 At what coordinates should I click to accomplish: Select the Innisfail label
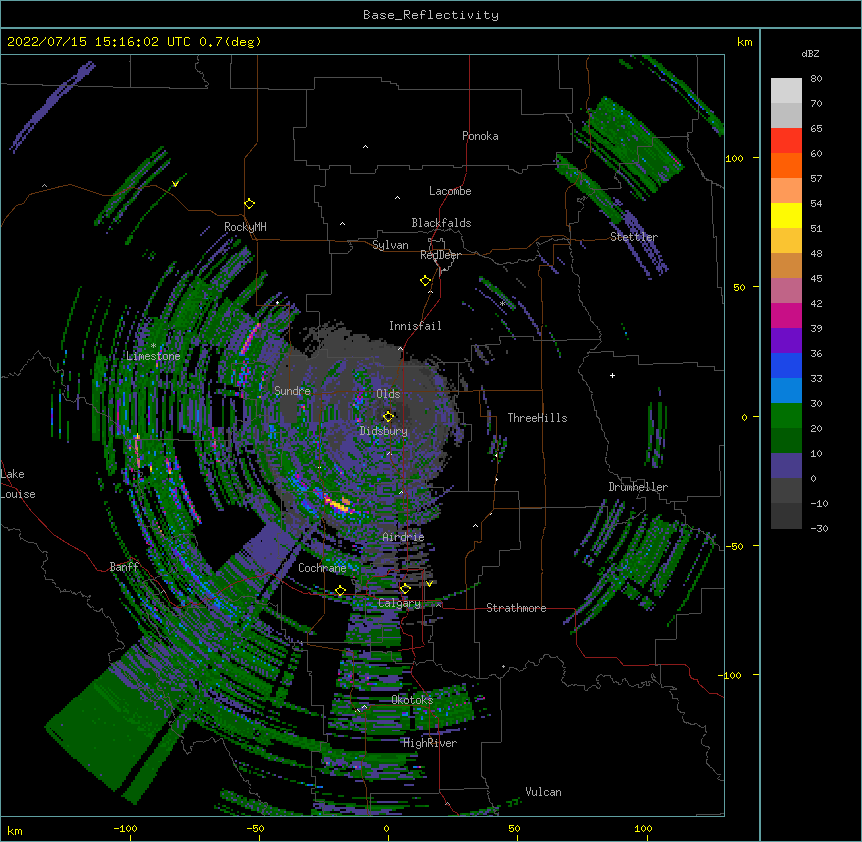[x=415, y=326]
